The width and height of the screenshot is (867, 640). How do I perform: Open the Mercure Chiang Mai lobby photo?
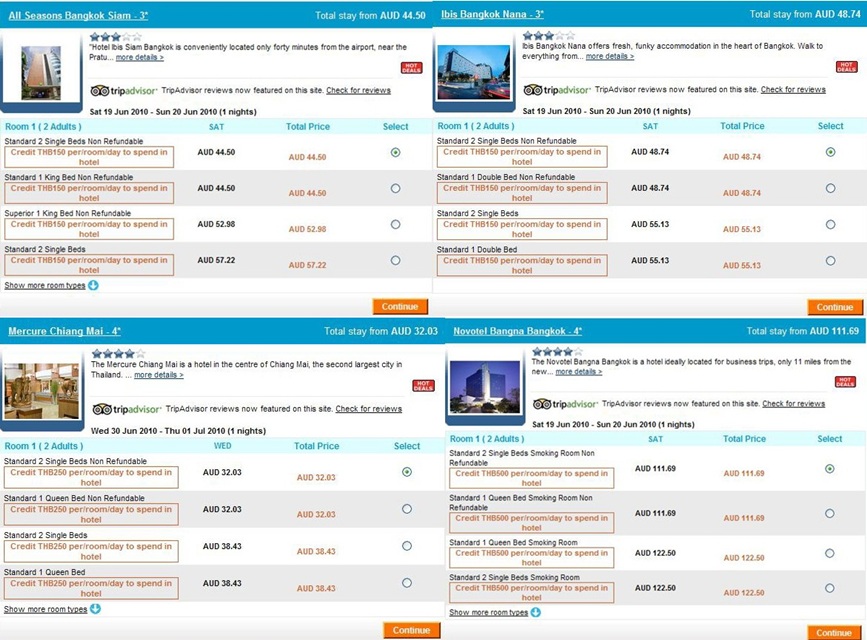point(41,391)
